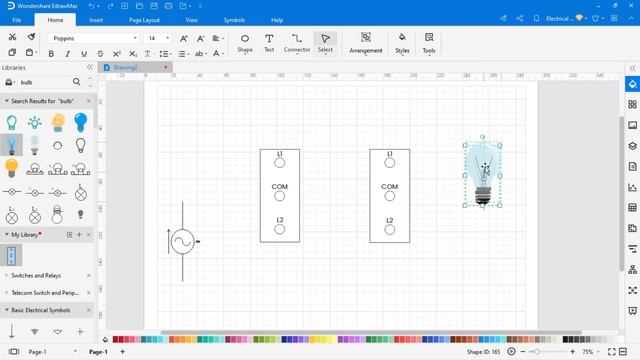Click the Format Painter icon

[31, 37]
